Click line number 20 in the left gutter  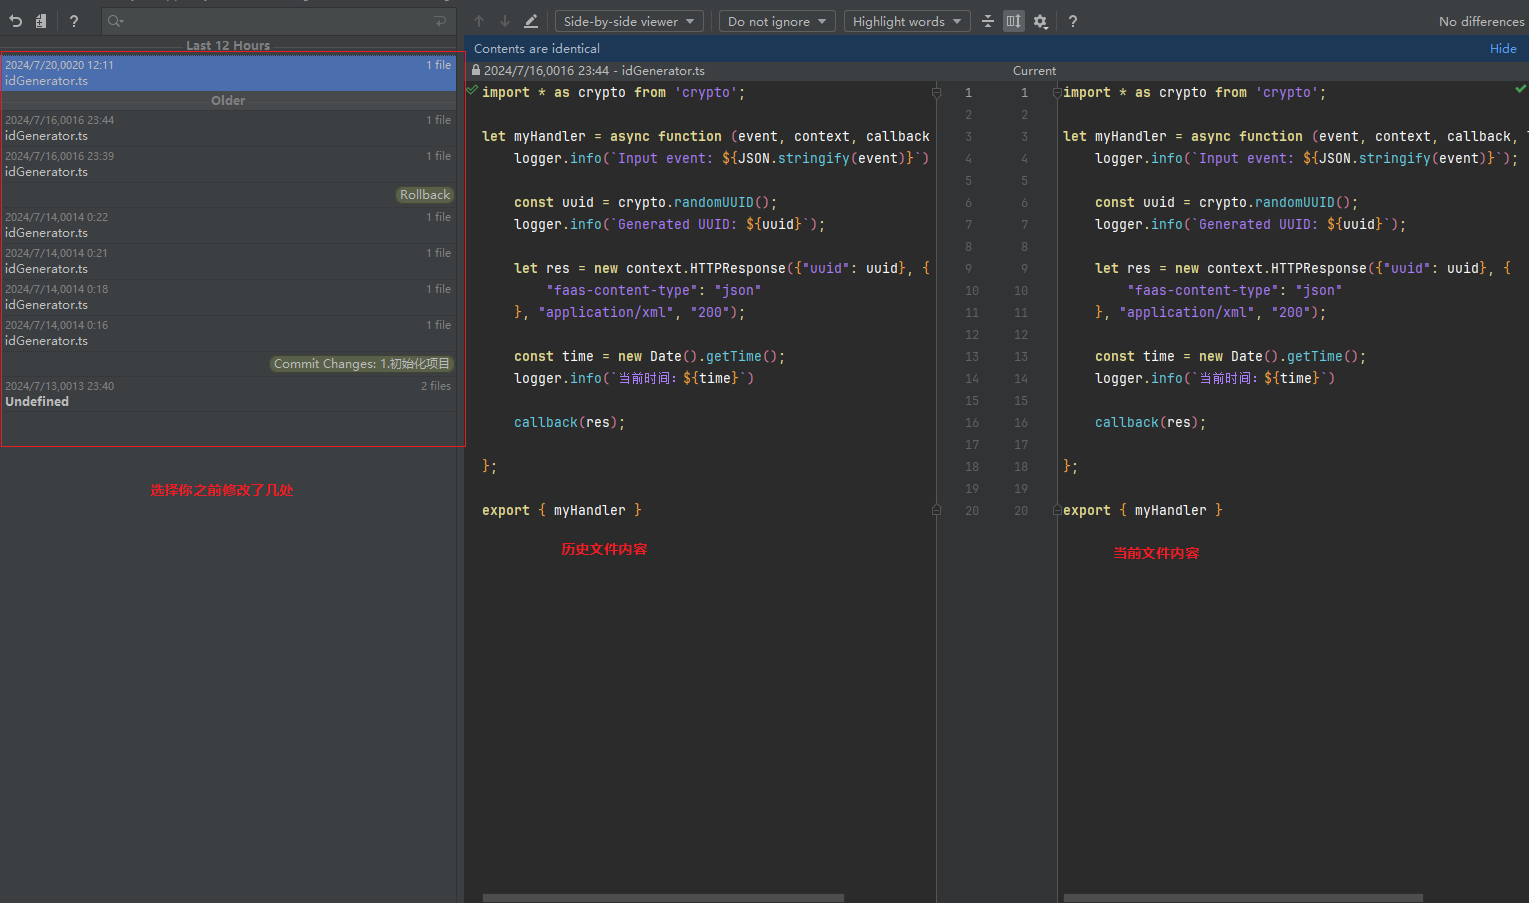coord(972,510)
